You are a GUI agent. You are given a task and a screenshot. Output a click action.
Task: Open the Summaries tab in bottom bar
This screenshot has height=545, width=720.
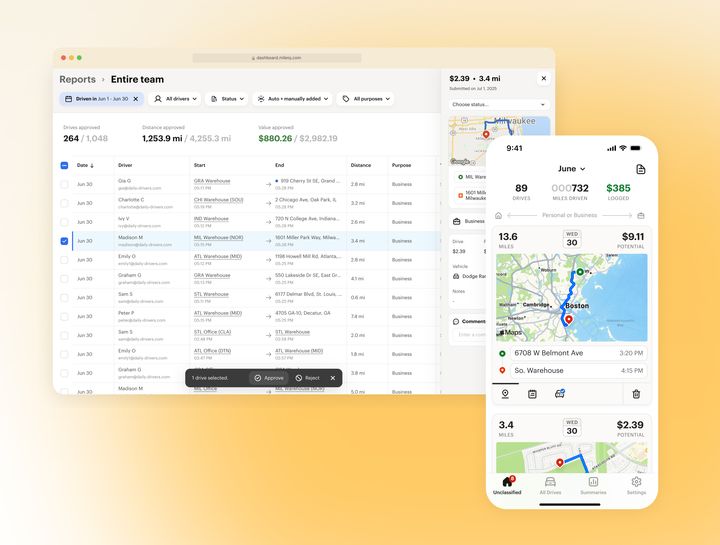pos(593,485)
